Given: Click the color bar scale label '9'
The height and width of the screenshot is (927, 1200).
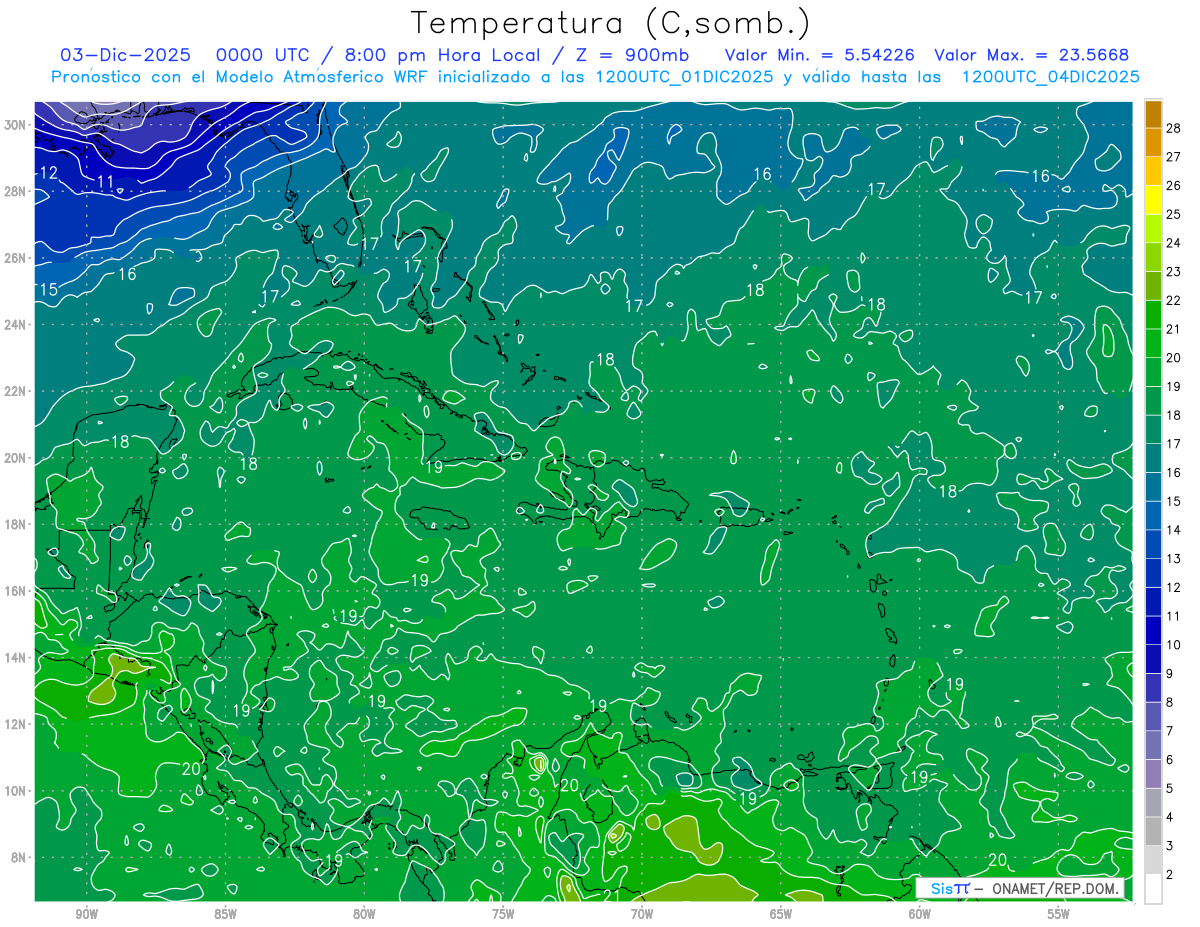Looking at the screenshot, I should 1170,674.
